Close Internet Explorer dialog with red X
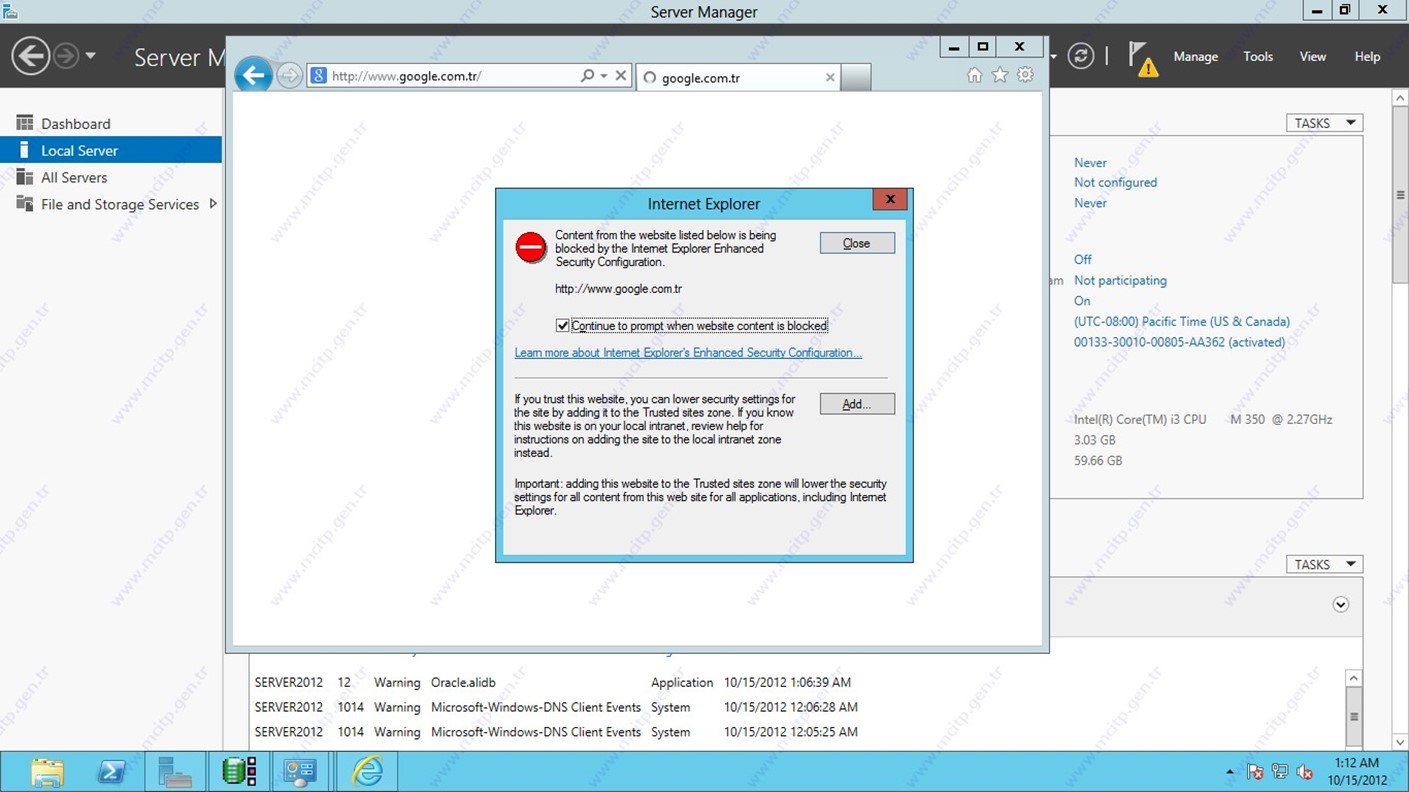Screen dimensions: 1409x792 click(890, 200)
